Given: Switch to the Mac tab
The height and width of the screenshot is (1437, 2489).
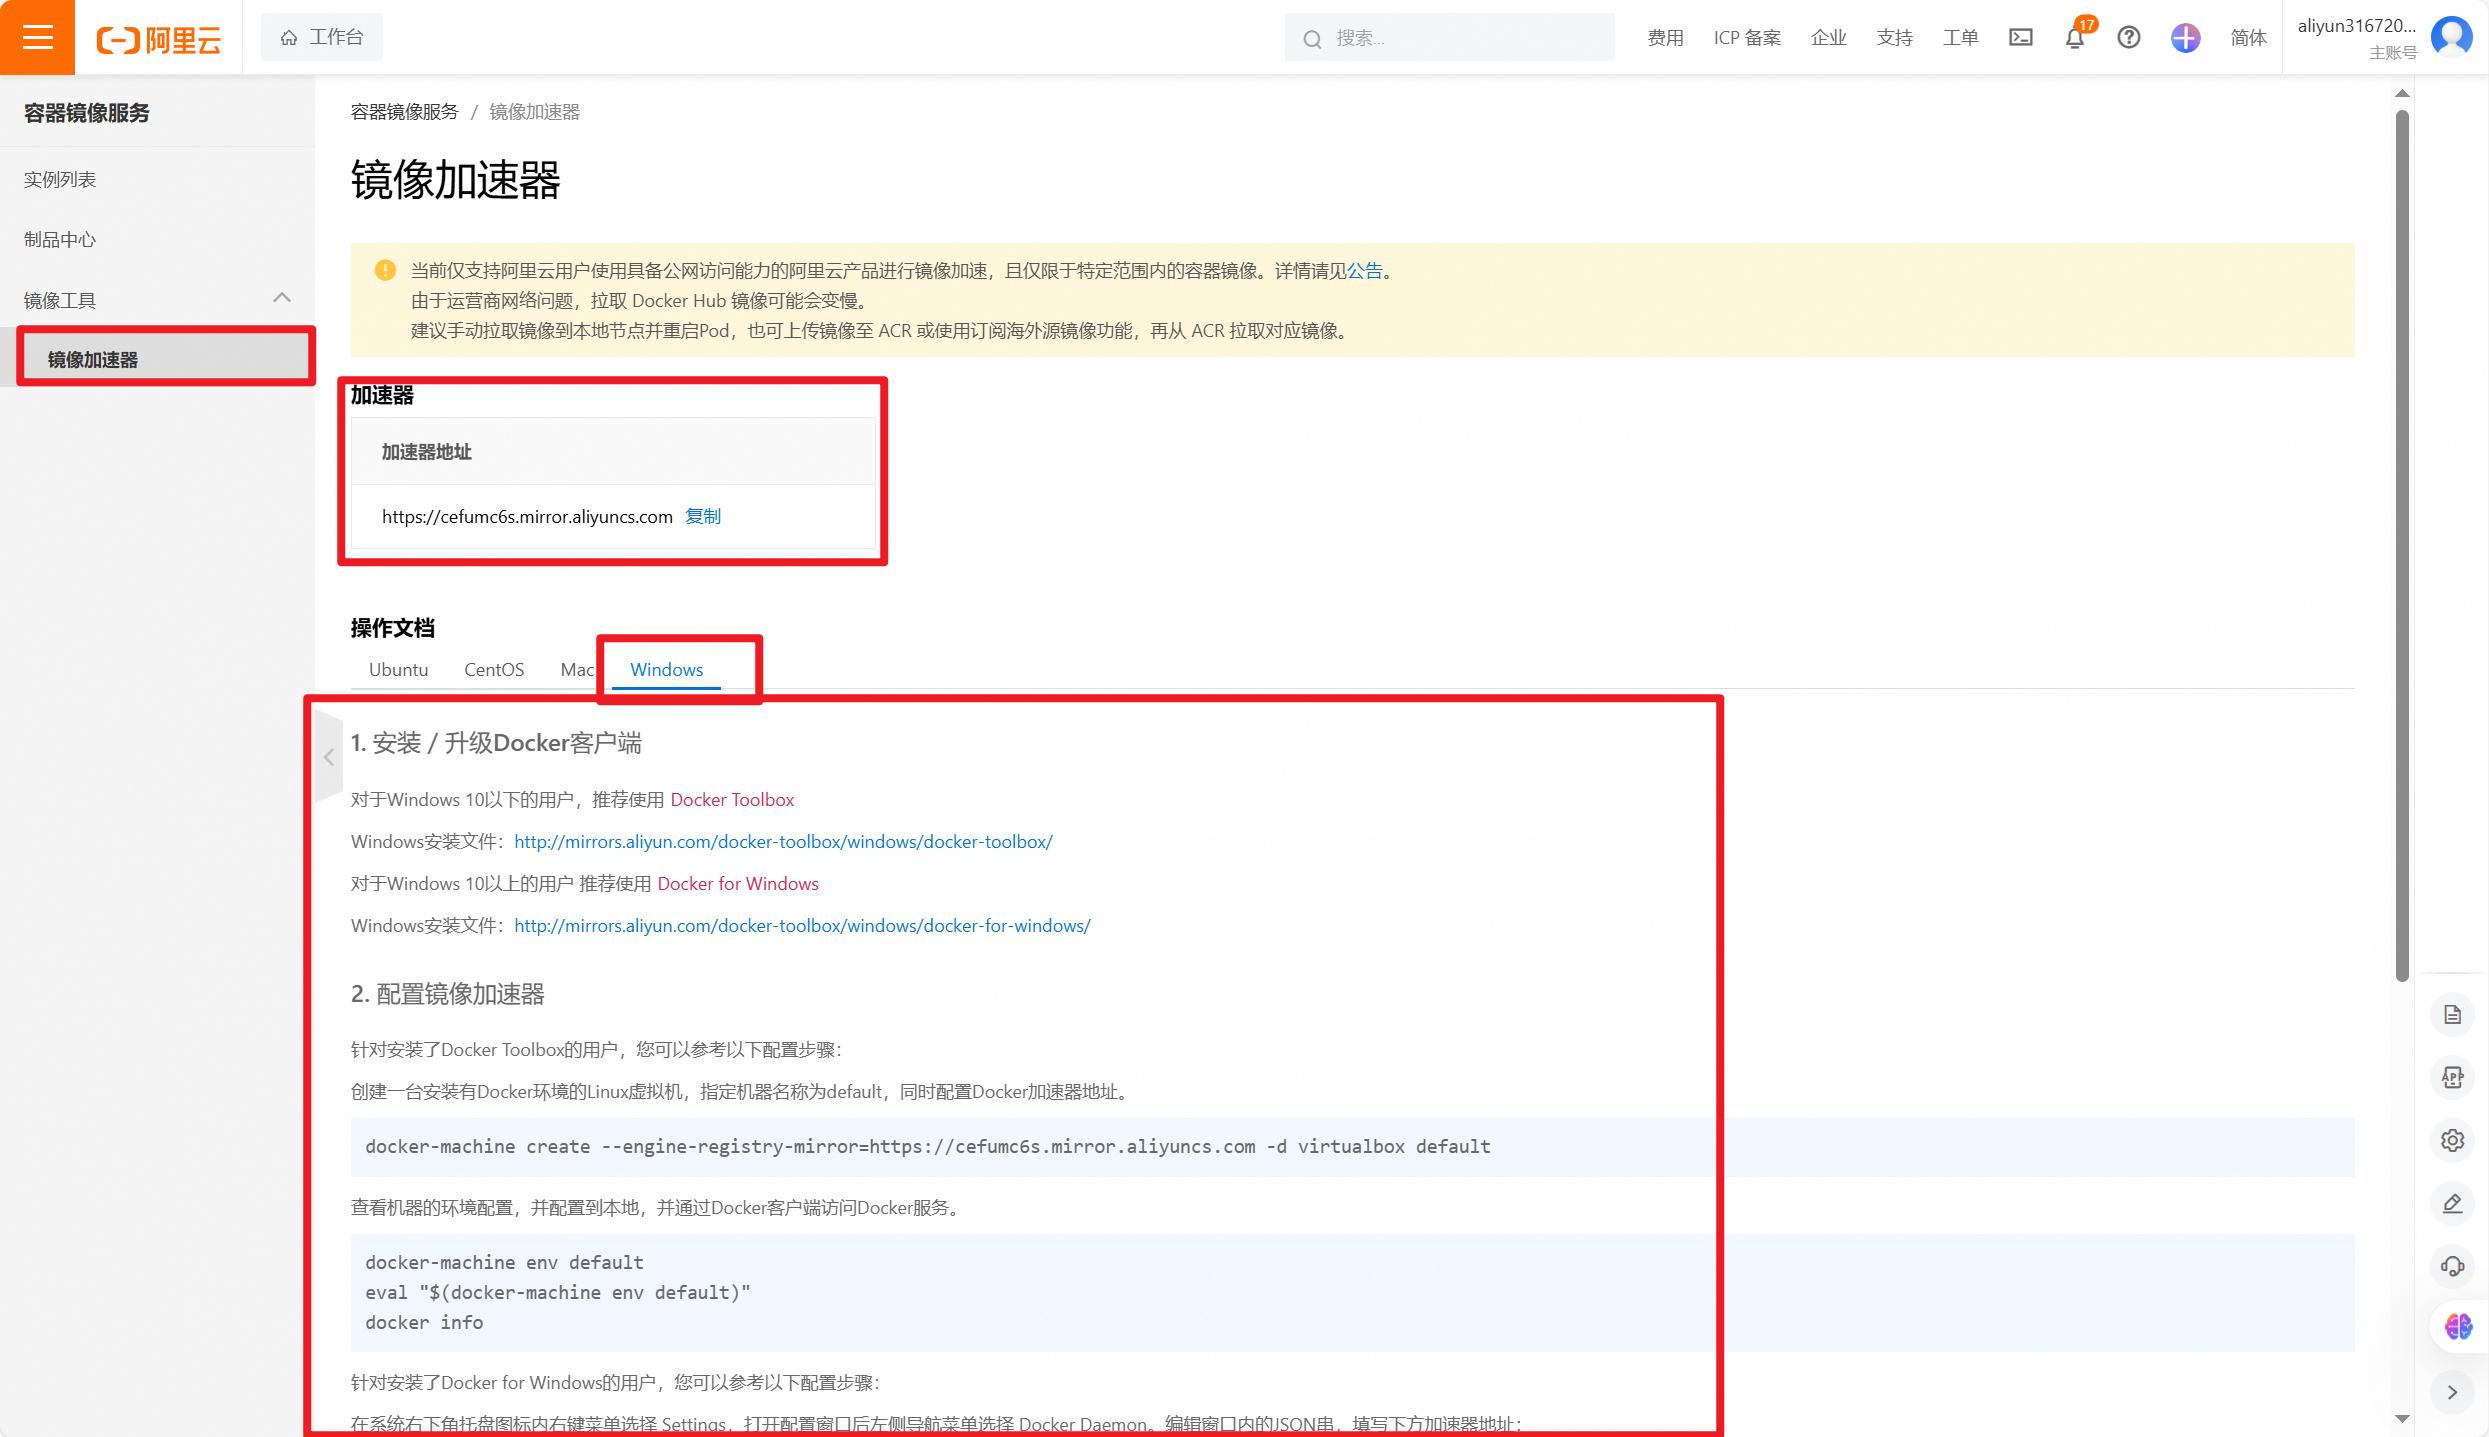Looking at the screenshot, I should click(x=577, y=670).
